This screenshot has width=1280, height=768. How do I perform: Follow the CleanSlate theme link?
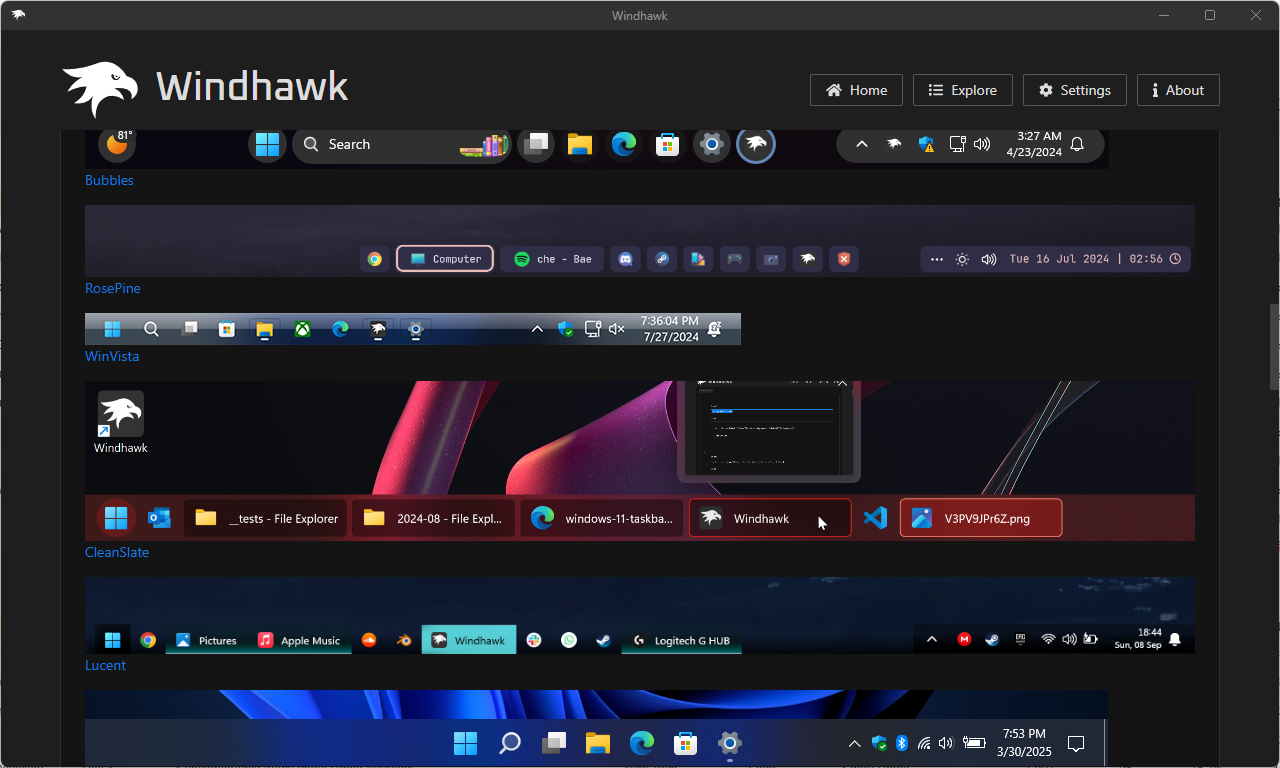click(x=116, y=552)
